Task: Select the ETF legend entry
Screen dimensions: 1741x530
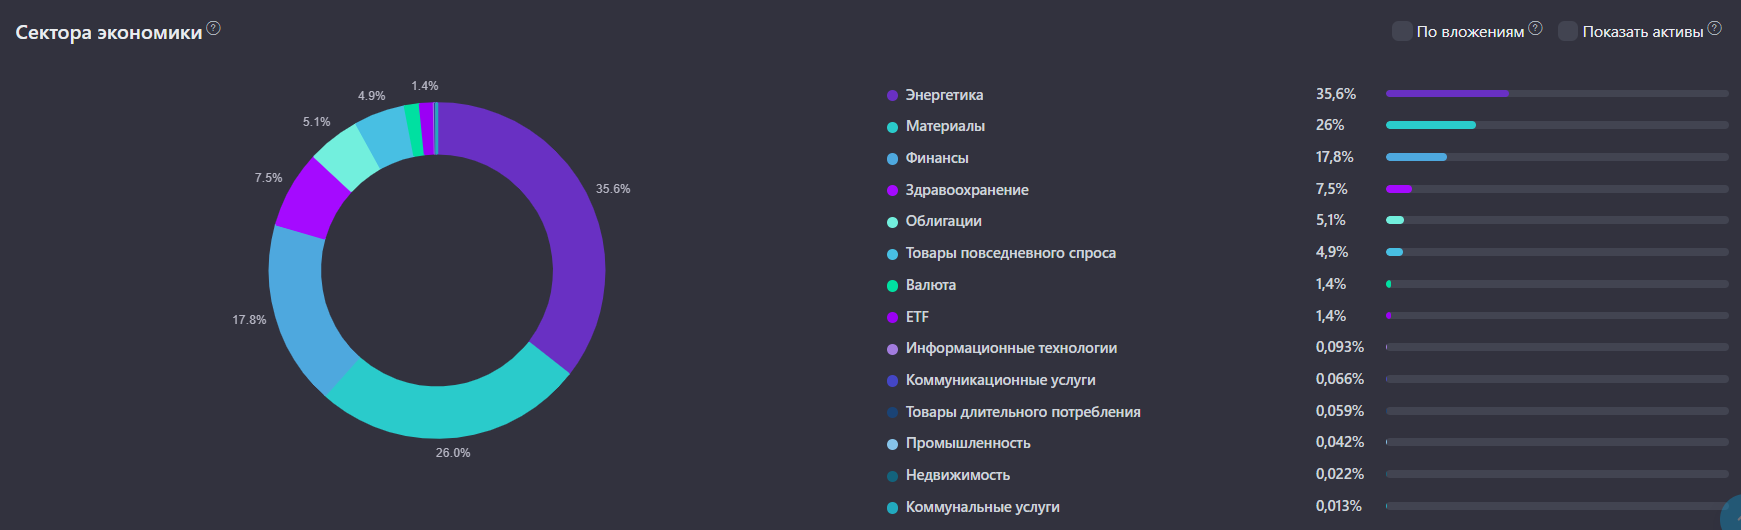Action: click(x=917, y=317)
